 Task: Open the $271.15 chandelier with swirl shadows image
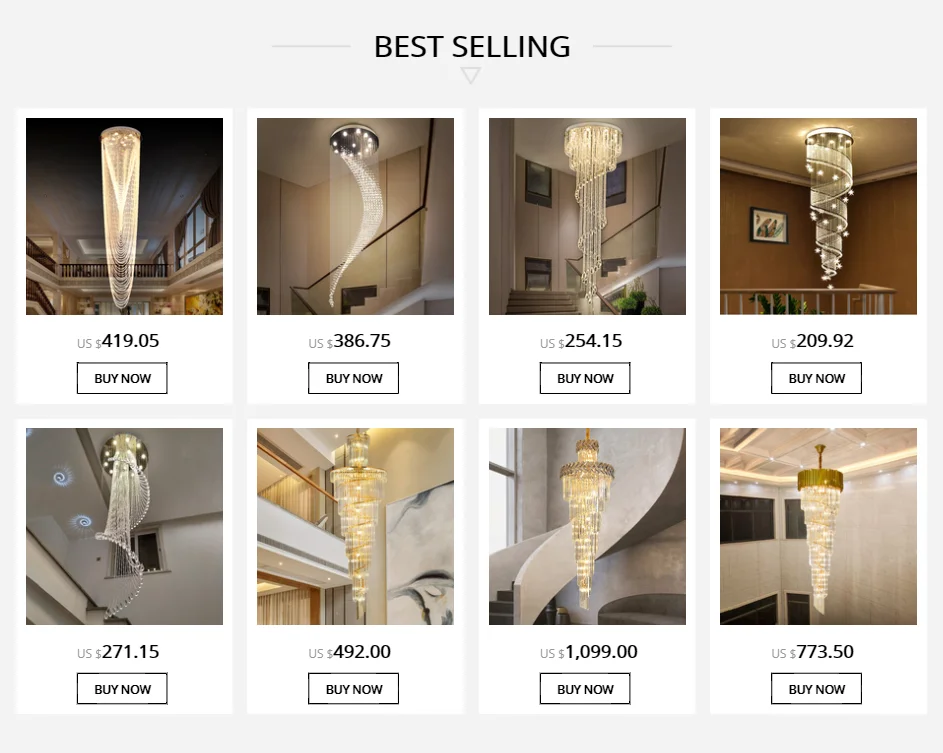point(124,526)
